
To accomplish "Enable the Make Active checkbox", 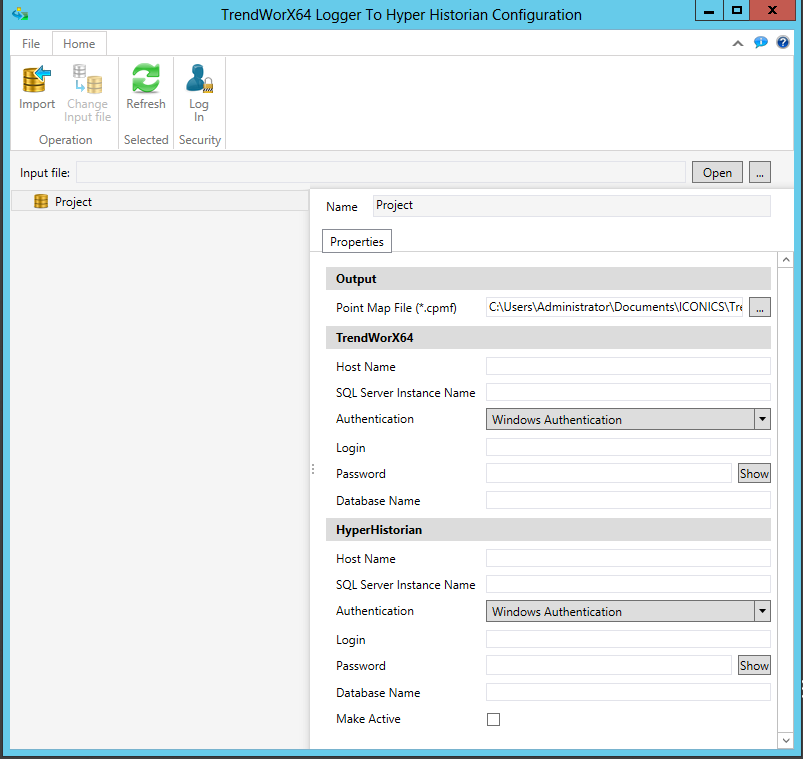I will click(x=493, y=719).
